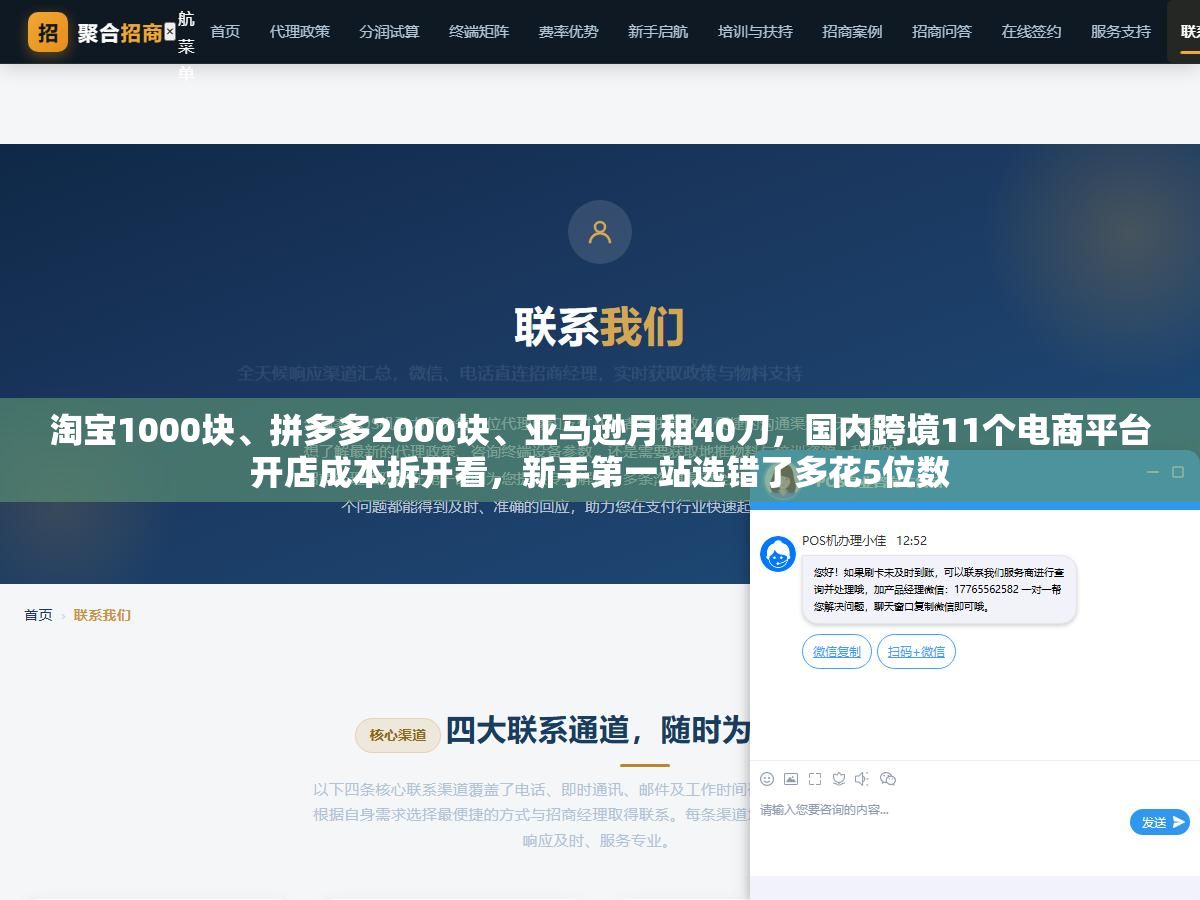Click the 首页 breadcrumb link
Viewport: 1200px width, 900px height.
38,615
